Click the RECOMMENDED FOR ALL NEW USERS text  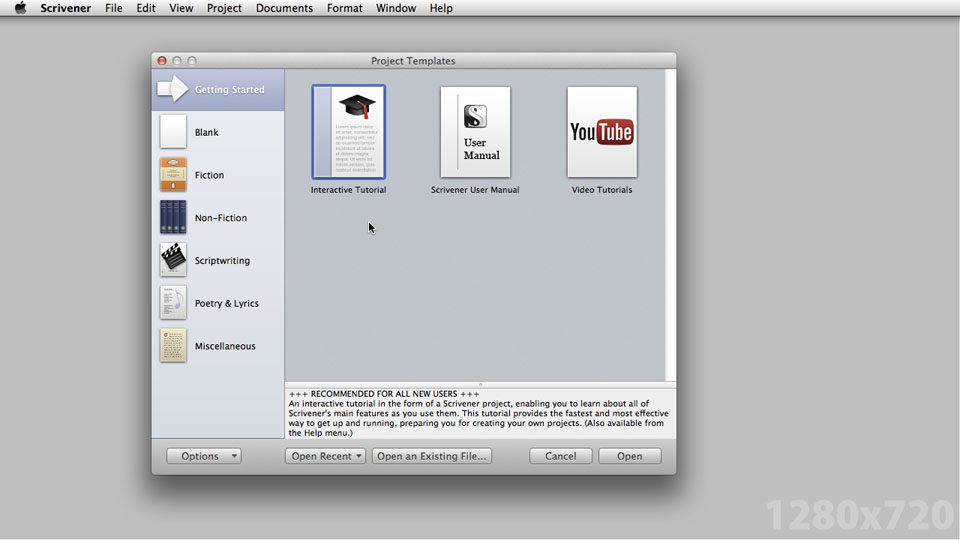[384, 394]
